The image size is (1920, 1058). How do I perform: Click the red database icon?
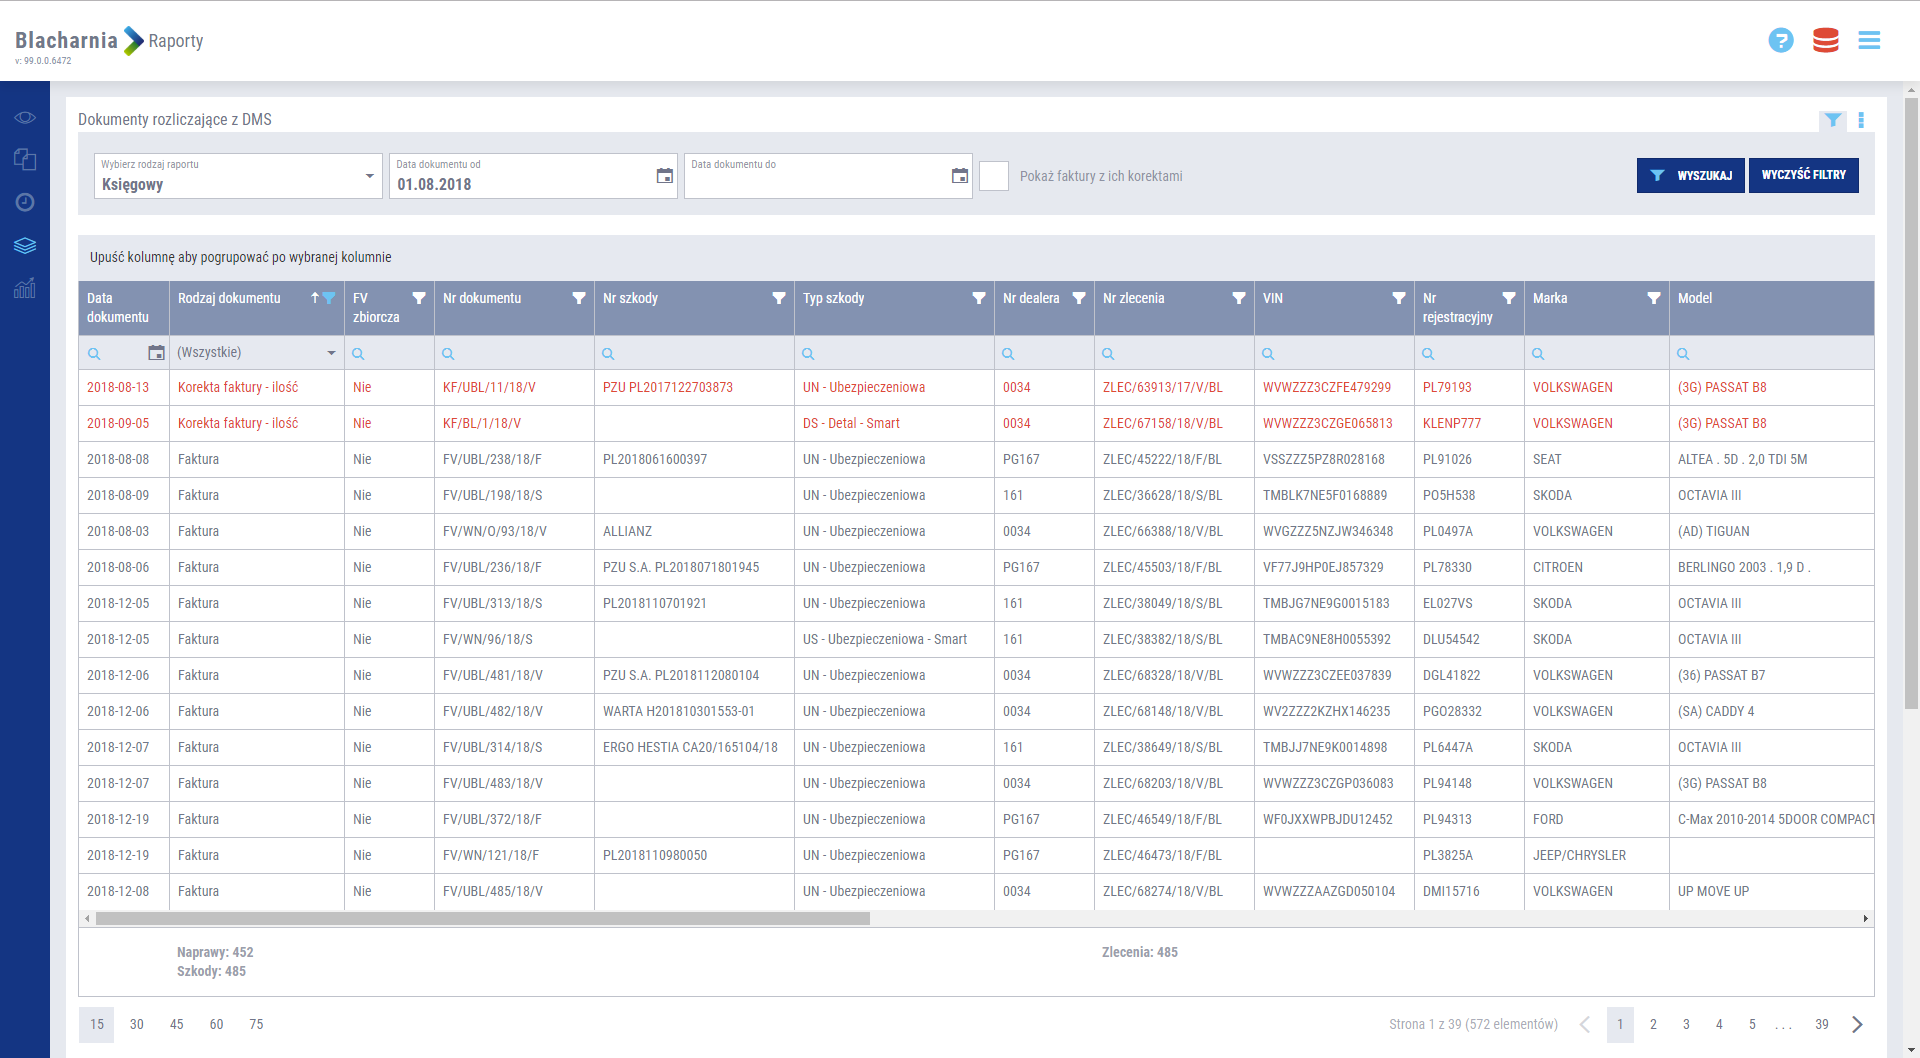click(x=1825, y=40)
